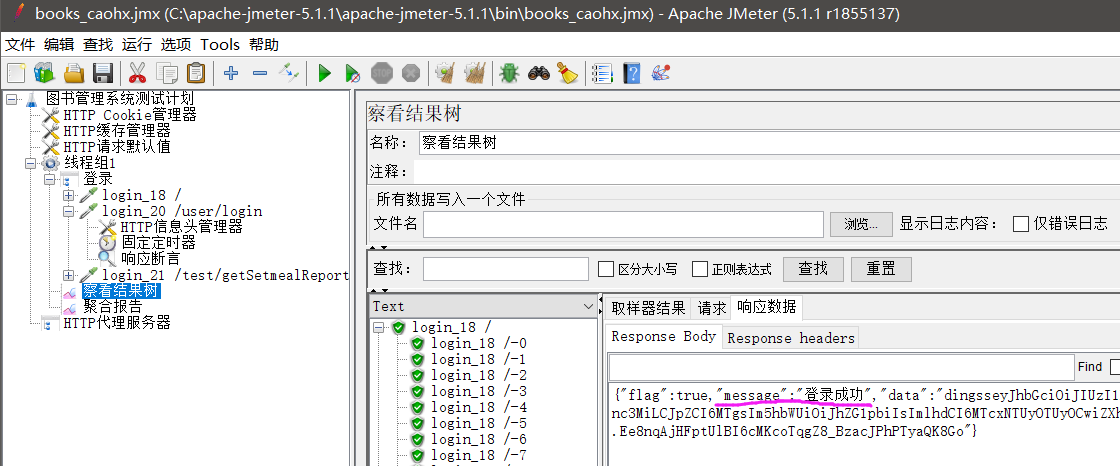Switch to the 响应数据 tab
Image resolution: width=1120 pixels, height=466 pixels.
(x=766, y=307)
